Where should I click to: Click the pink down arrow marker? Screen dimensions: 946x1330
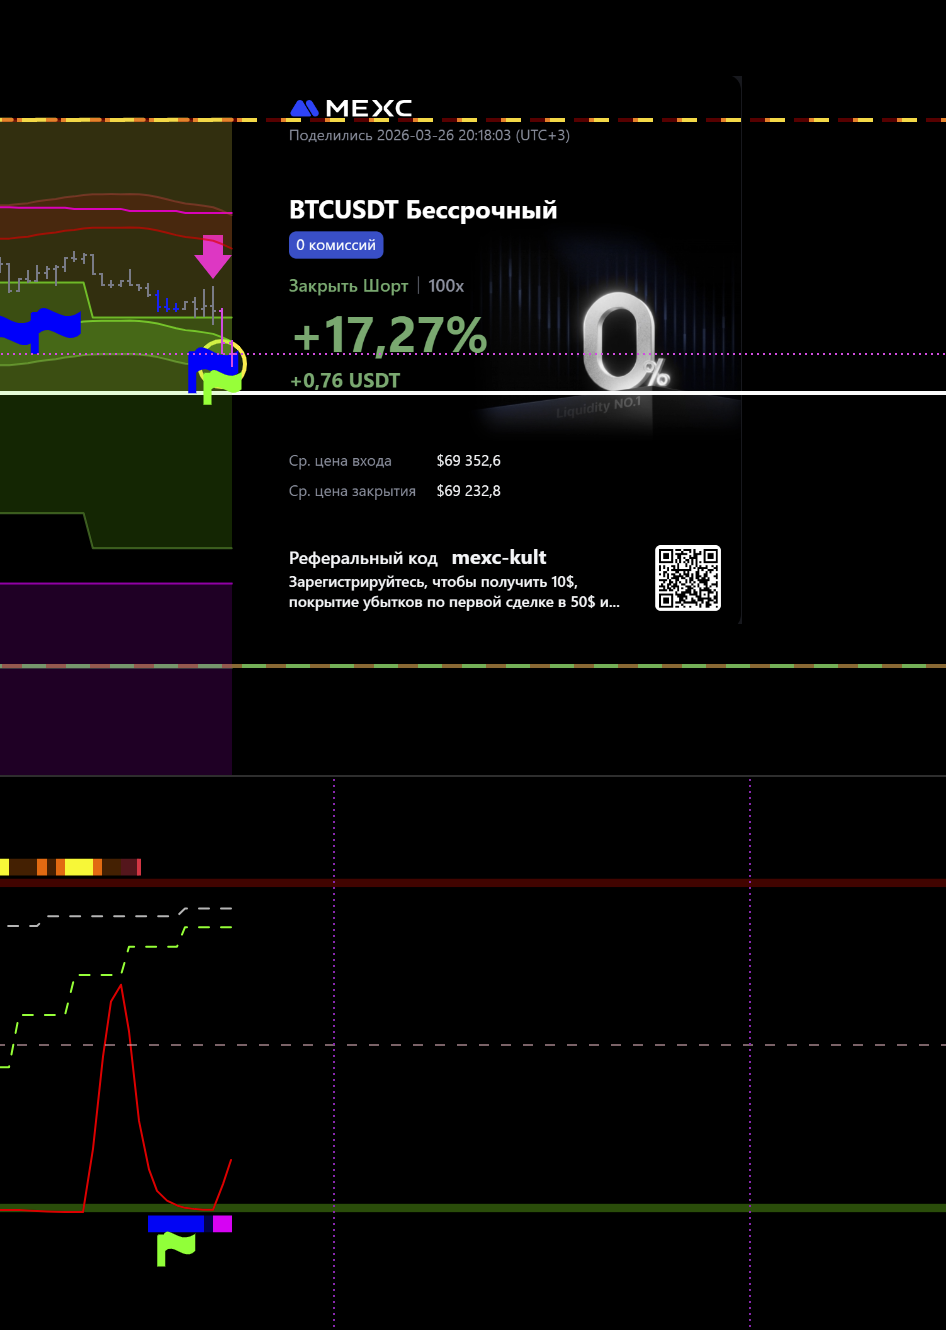[x=212, y=256]
